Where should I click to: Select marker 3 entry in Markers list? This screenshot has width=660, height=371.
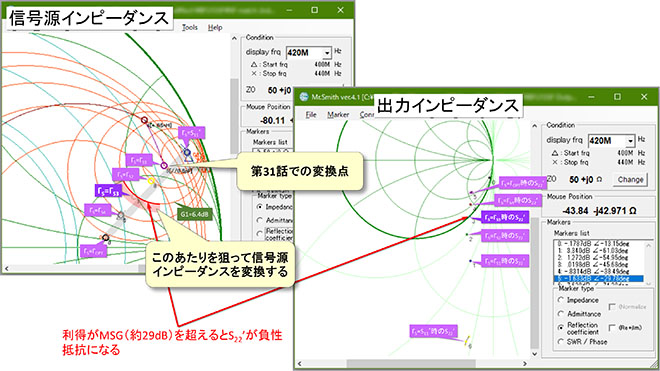pos(599,264)
